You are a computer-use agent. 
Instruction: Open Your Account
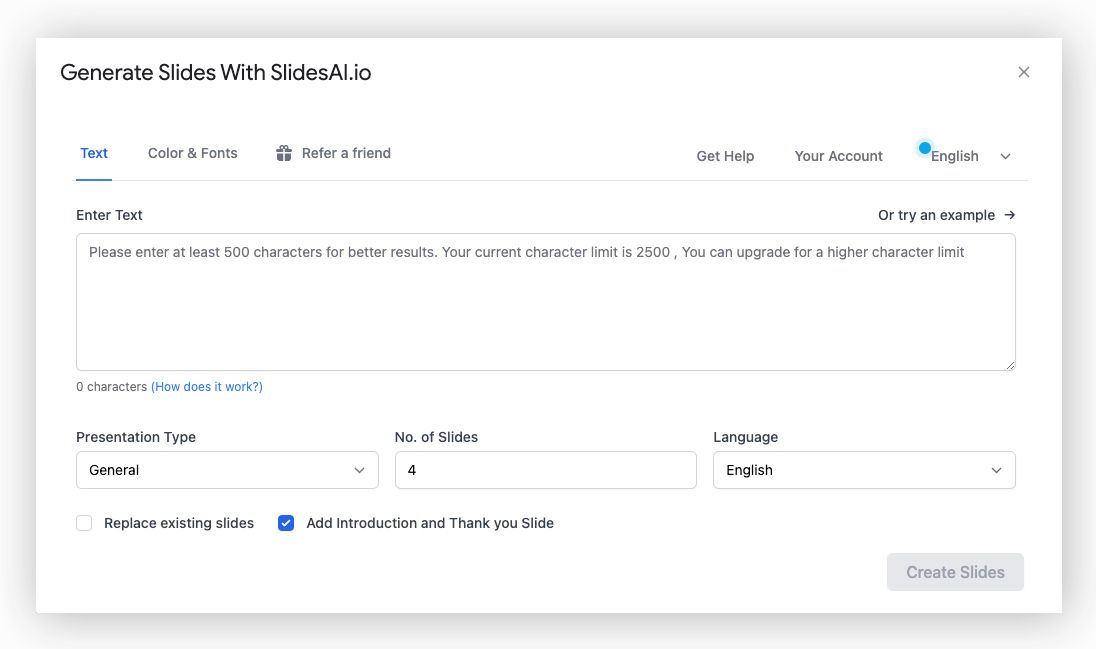838,156
